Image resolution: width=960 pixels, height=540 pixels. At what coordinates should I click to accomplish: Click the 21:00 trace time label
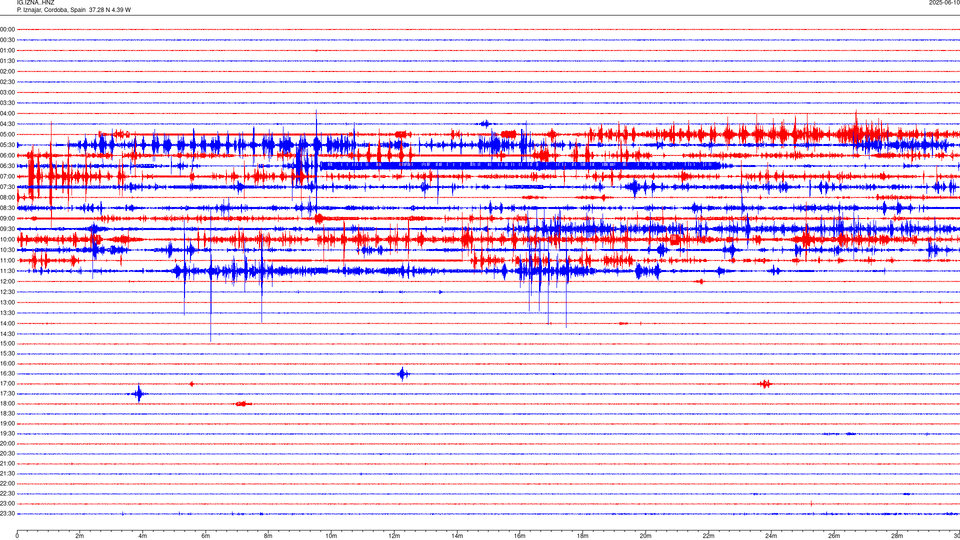pyautogui.click(x=7, y=463)
